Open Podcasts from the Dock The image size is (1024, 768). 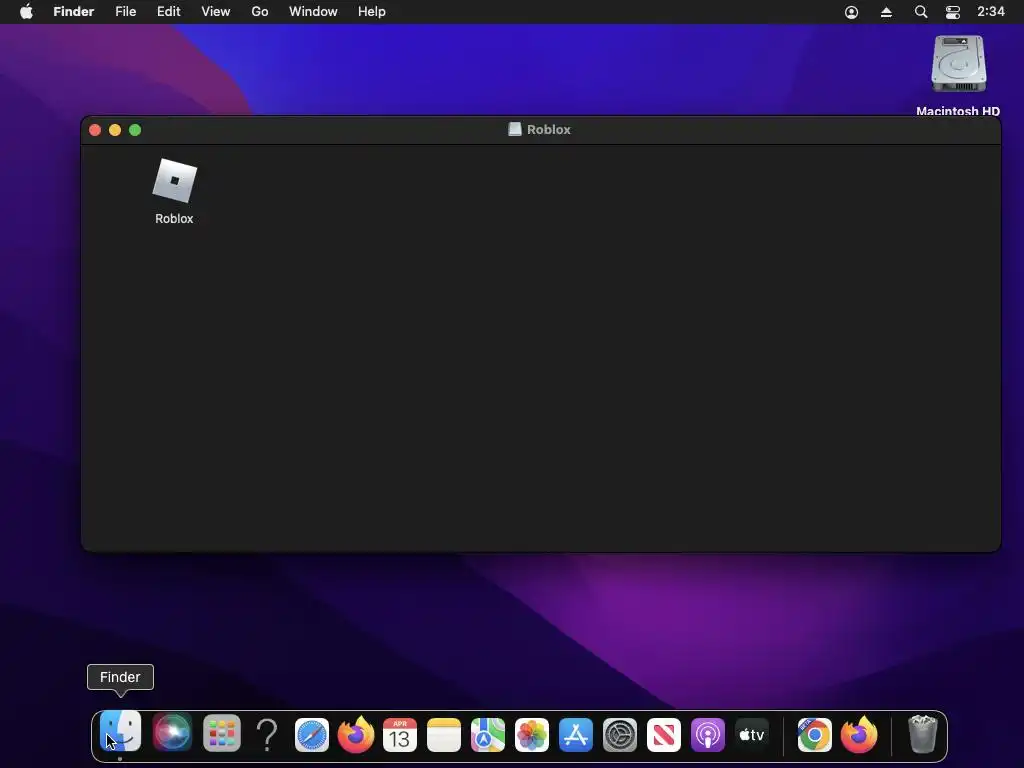coord(708,735)
